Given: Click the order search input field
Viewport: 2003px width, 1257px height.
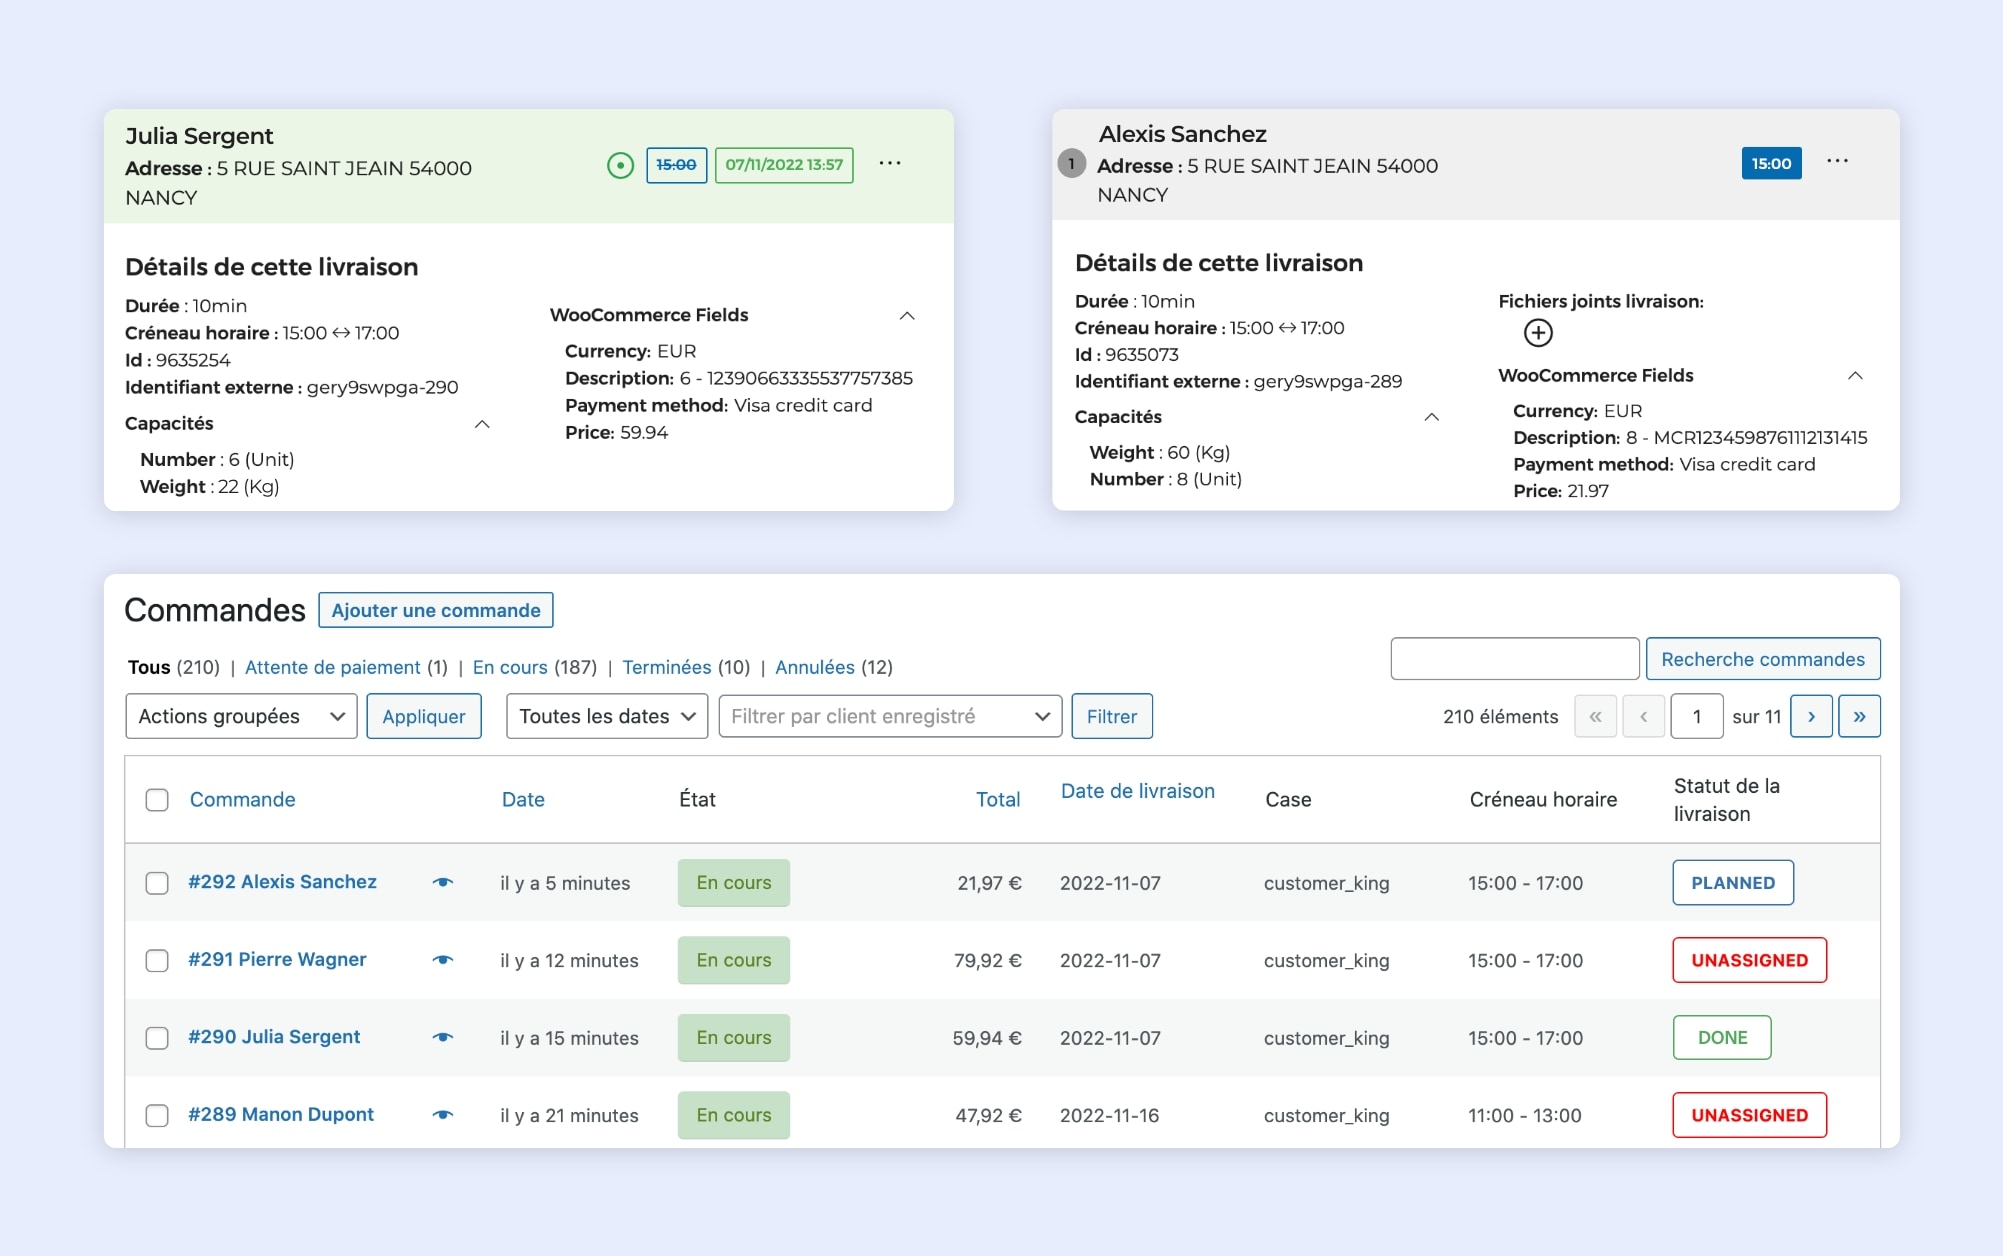Looking at the screenshot, I should click(1514, 659).
